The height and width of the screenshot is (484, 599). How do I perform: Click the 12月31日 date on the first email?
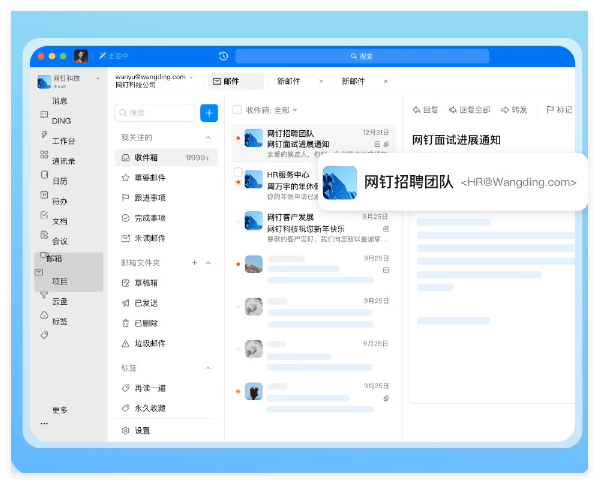click(x=376, y=133)
